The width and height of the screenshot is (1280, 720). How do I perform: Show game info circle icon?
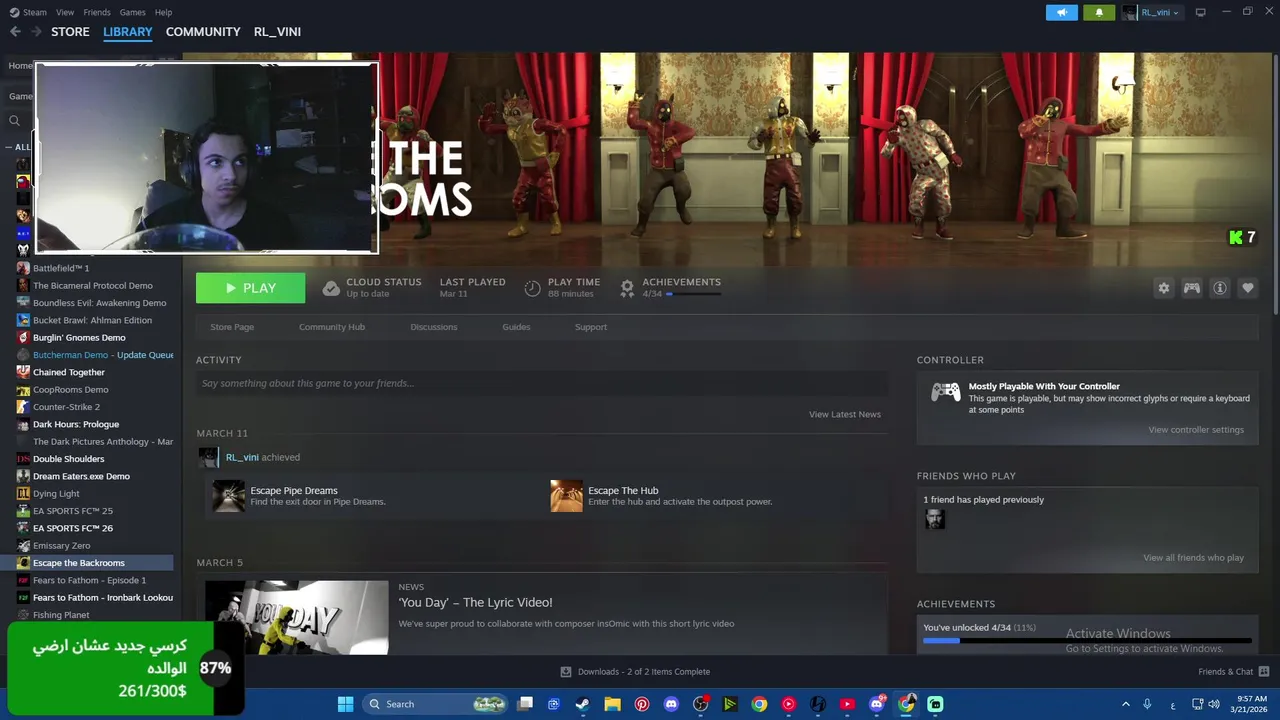click(x=1220, y=288)
